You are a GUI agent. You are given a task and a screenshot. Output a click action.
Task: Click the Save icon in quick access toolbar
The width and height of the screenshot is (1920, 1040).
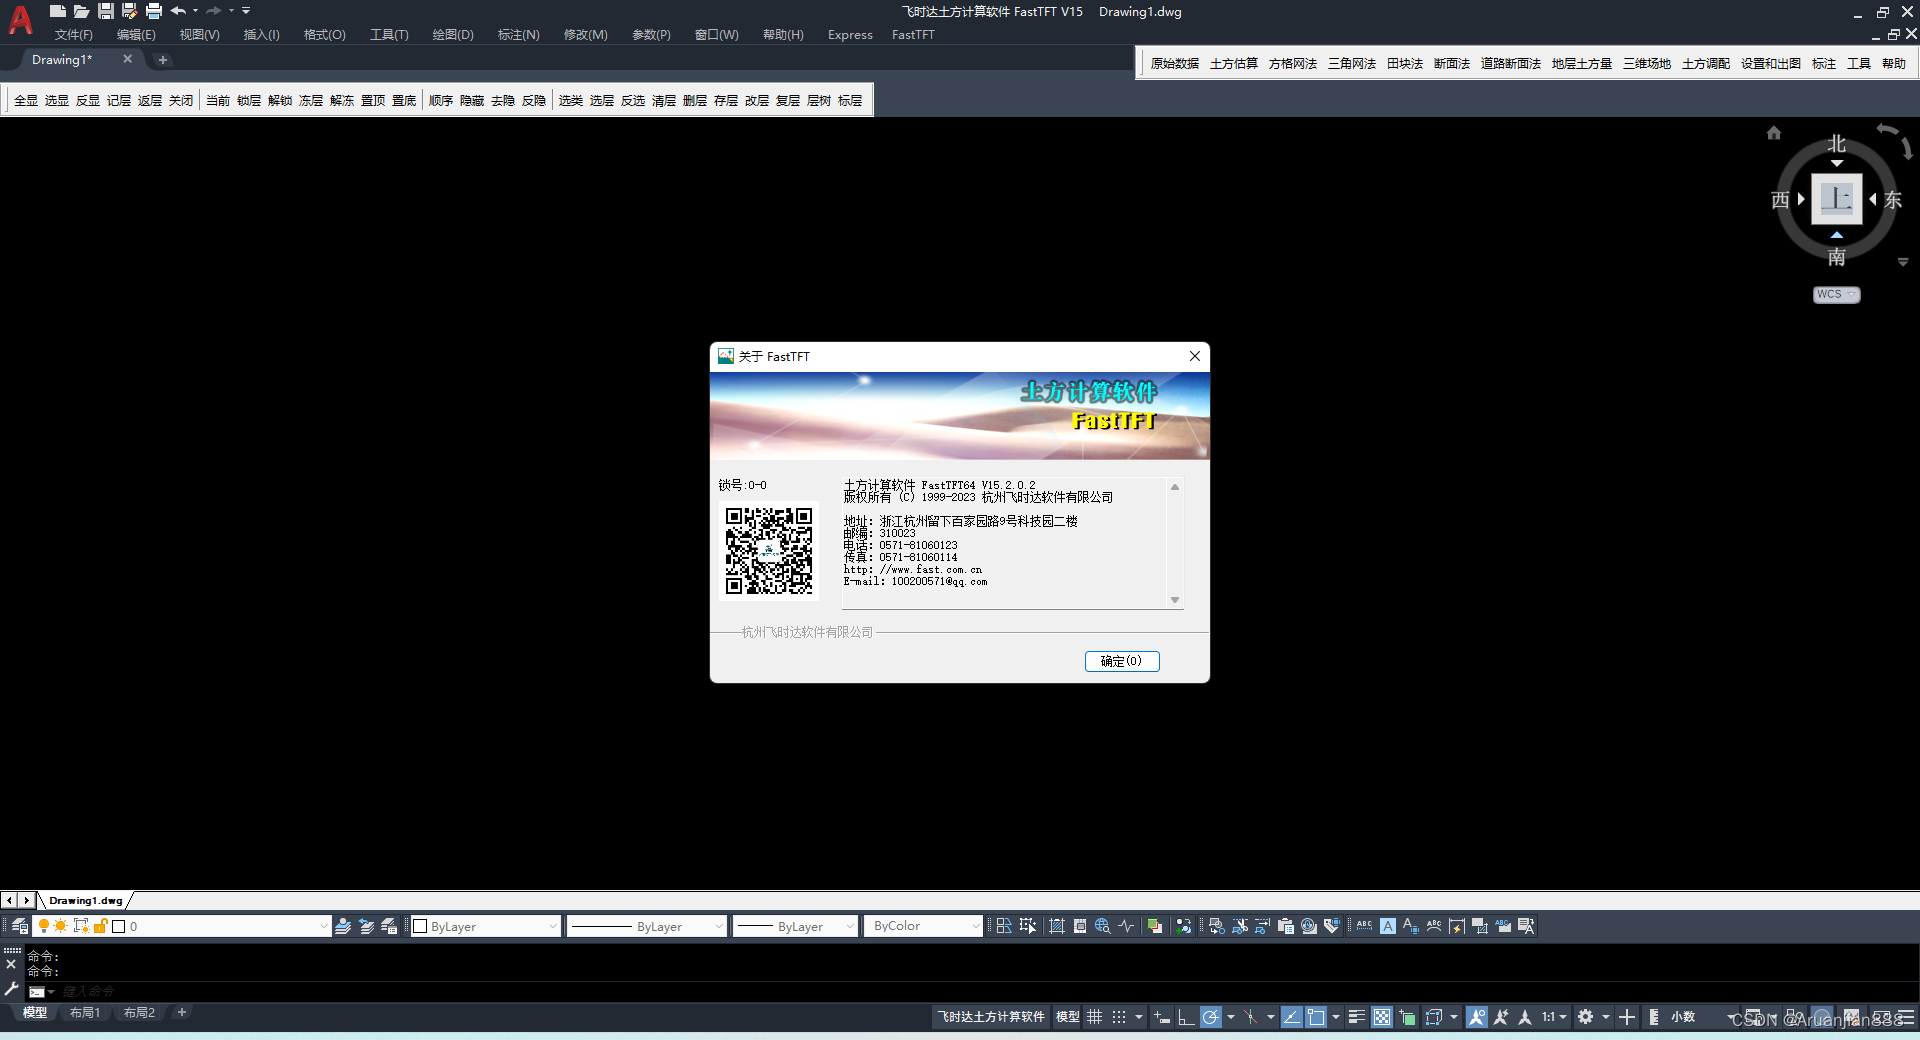105,11
